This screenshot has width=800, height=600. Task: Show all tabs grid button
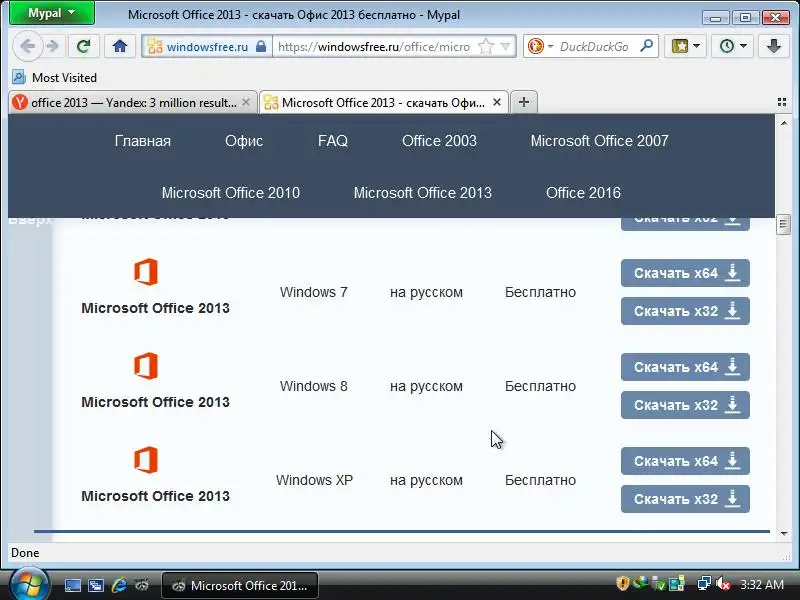782,102
